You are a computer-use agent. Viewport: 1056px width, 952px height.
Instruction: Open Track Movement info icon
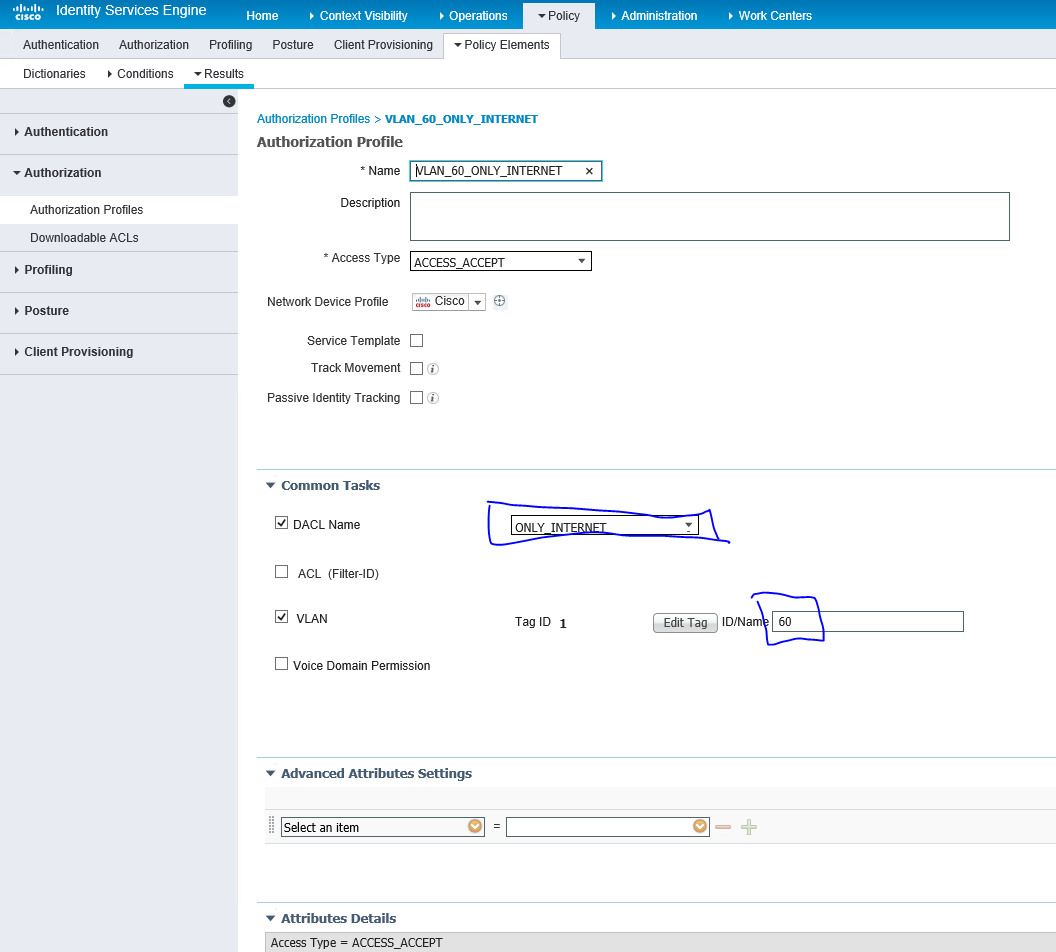(433, 368)
